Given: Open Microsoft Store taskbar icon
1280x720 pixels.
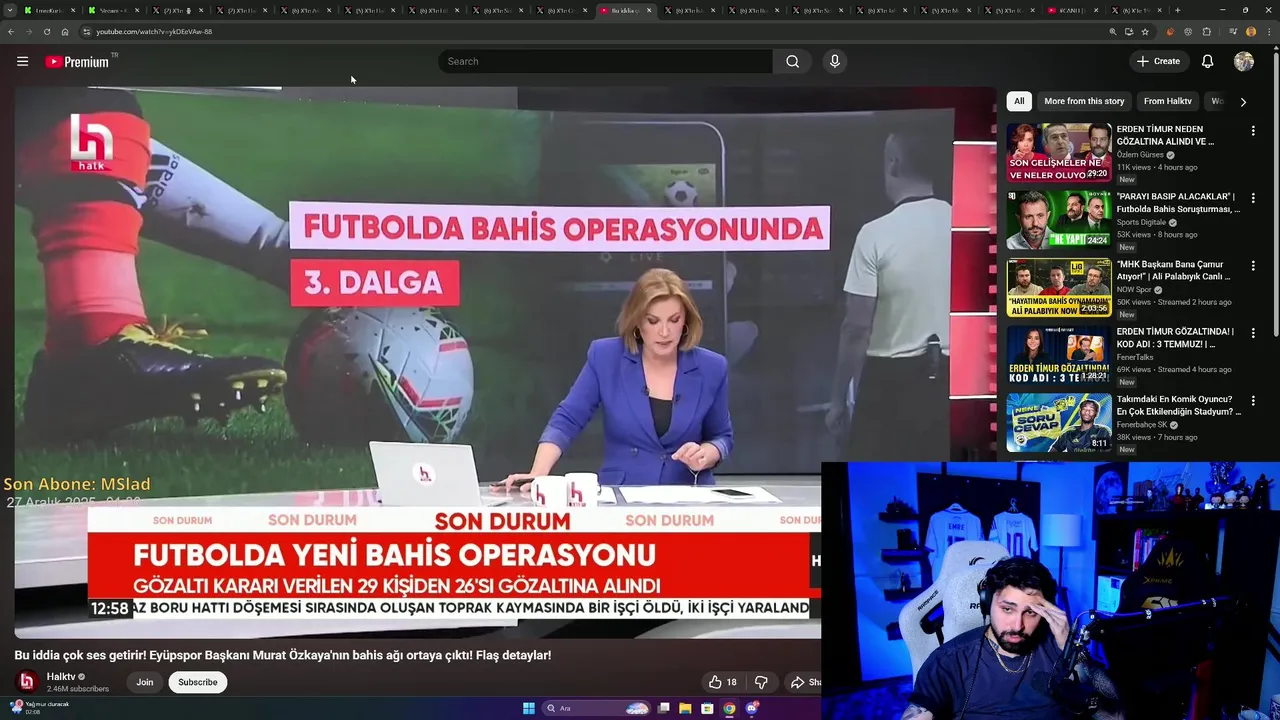Looking at the screenshot, I should coord(707,708).
